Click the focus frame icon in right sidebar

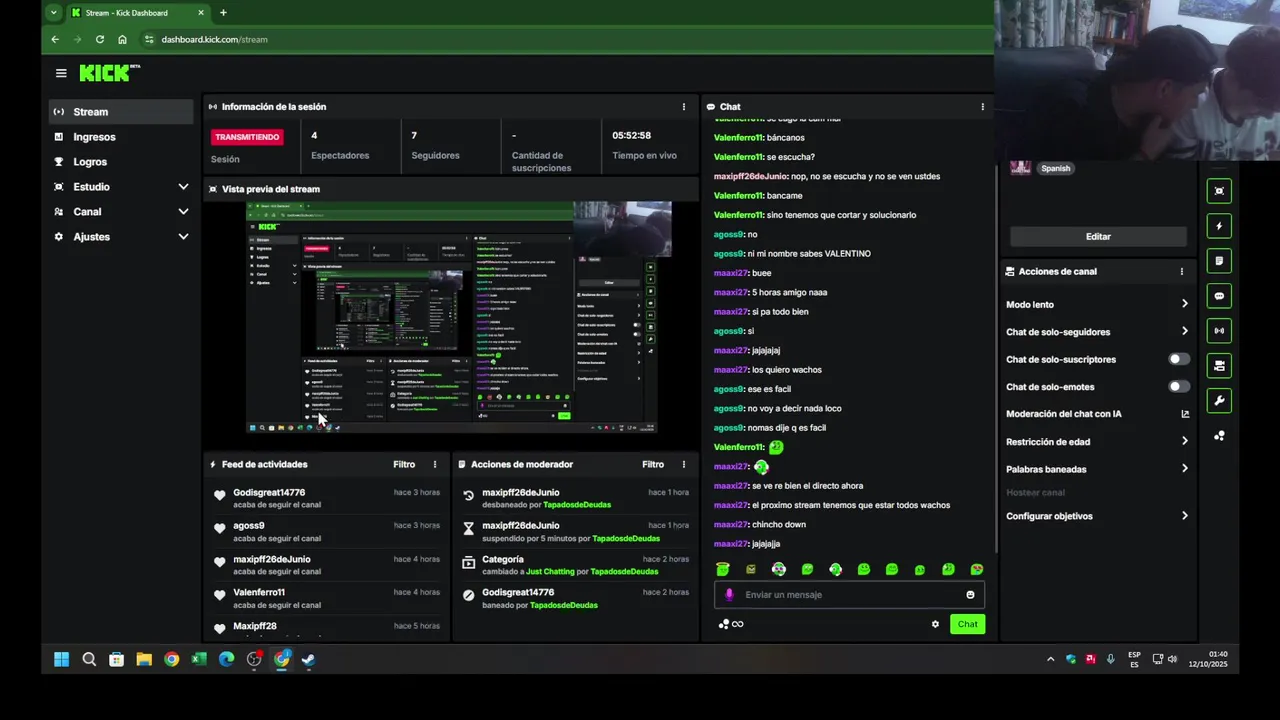tap(1219, 191)
